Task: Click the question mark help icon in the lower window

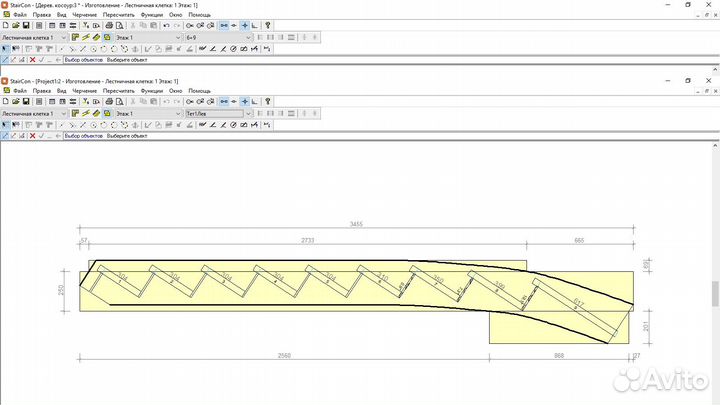Action: pos(268,102)
